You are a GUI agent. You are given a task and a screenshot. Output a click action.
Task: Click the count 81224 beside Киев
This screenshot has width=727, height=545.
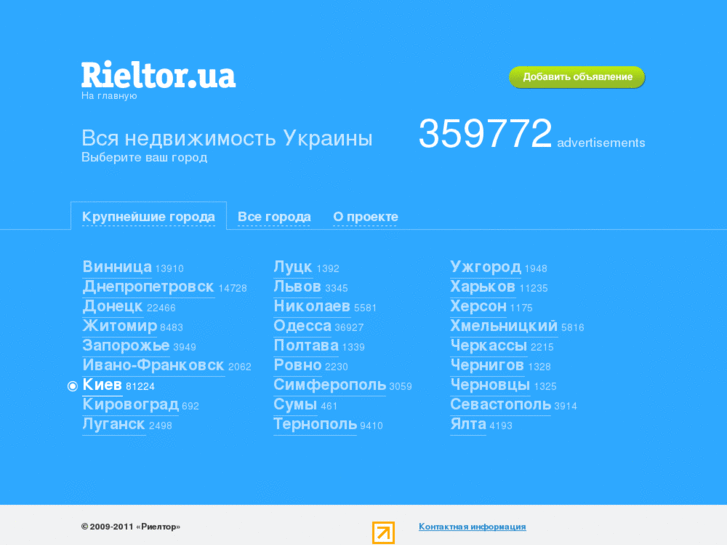click(x=140, y=386)
